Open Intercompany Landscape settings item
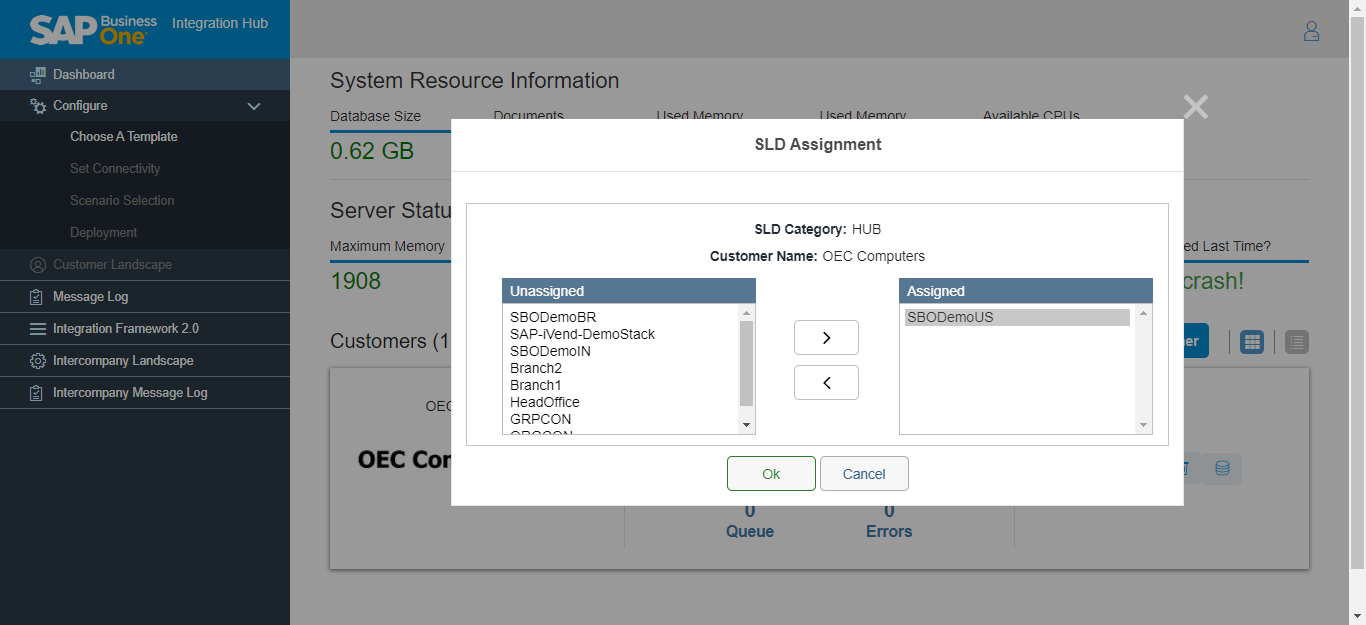This screenshot has height=625, width=1366. tap(123, 361)
